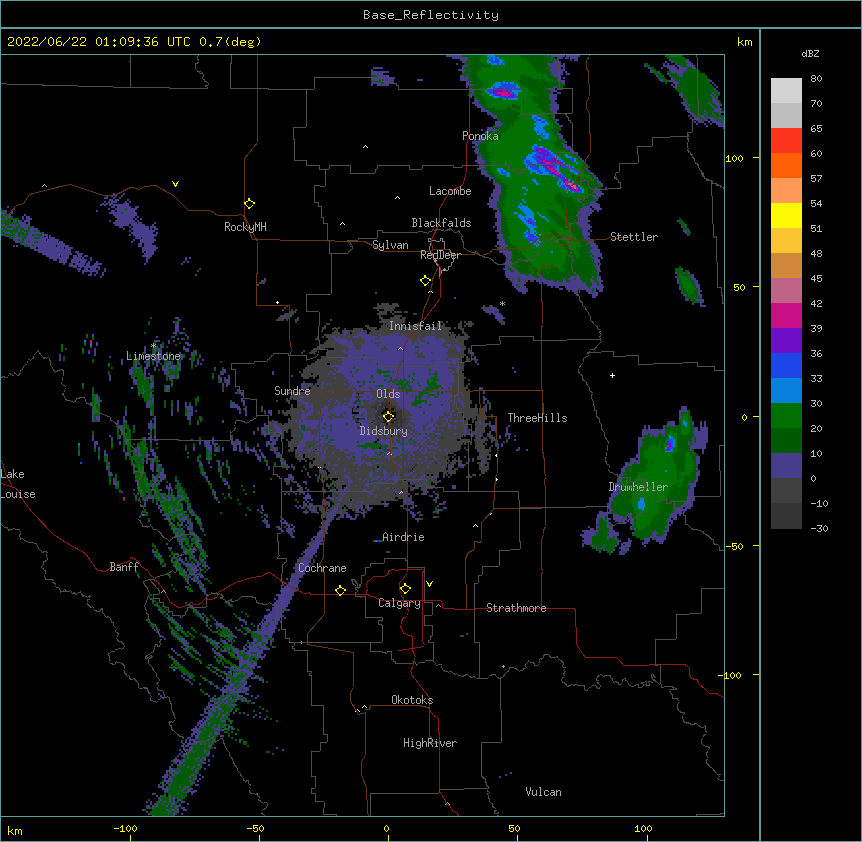The image size is (862, 842).
Task: Click the Limestone label
Action: tap(153, 356)
